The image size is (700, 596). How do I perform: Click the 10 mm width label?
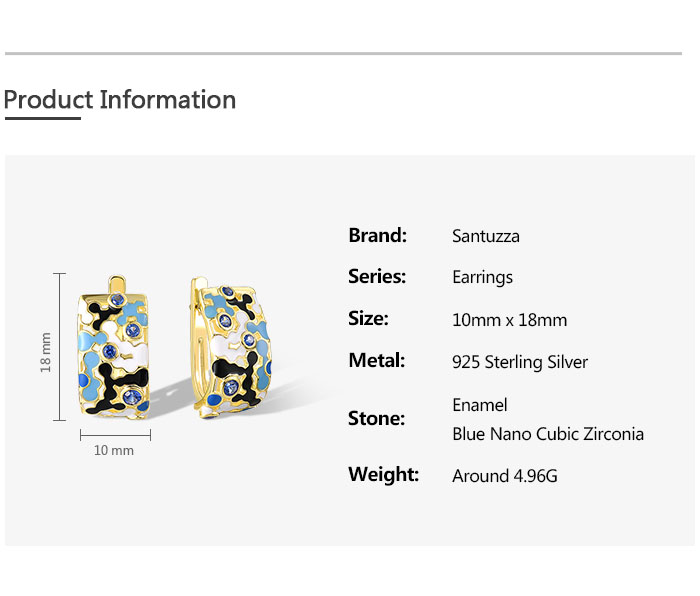[114, 451]
